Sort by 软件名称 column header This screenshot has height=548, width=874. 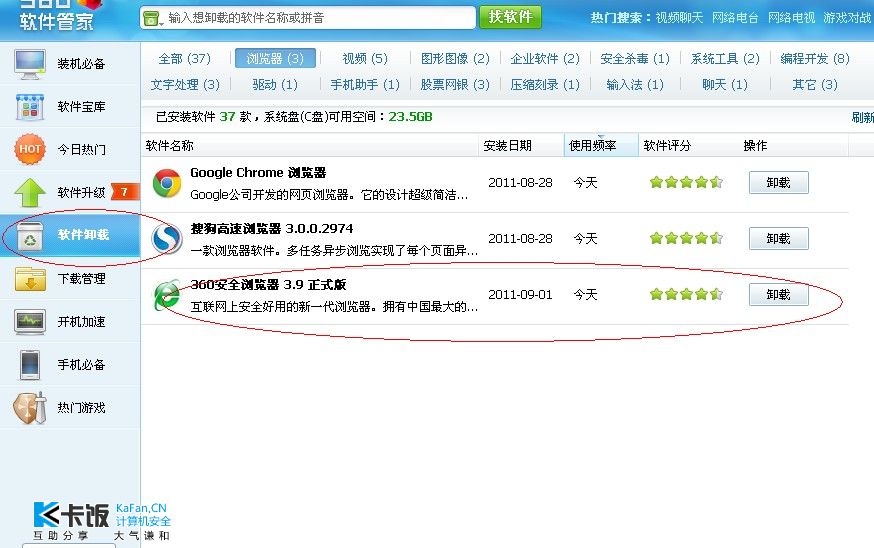[x=310, y=146]
